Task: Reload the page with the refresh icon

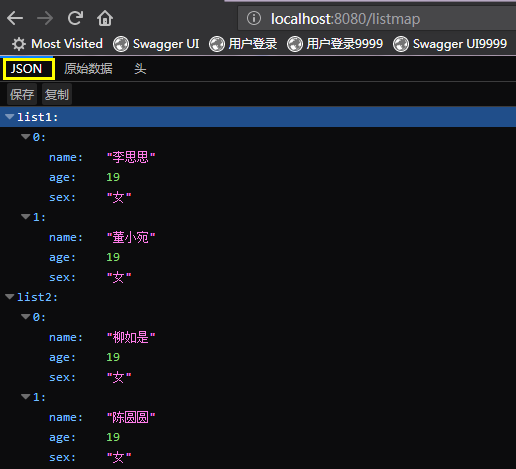Action: pyautogui.click(x=75, y=18)
